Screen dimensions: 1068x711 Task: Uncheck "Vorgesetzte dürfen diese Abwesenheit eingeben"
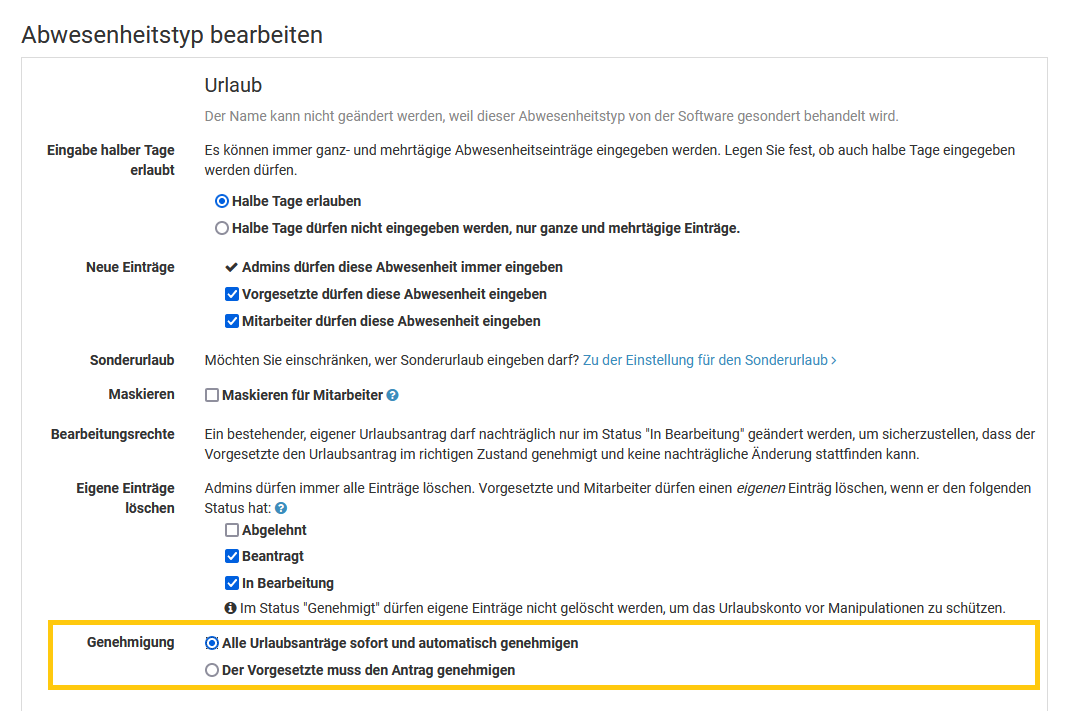[x=232, y=295]
